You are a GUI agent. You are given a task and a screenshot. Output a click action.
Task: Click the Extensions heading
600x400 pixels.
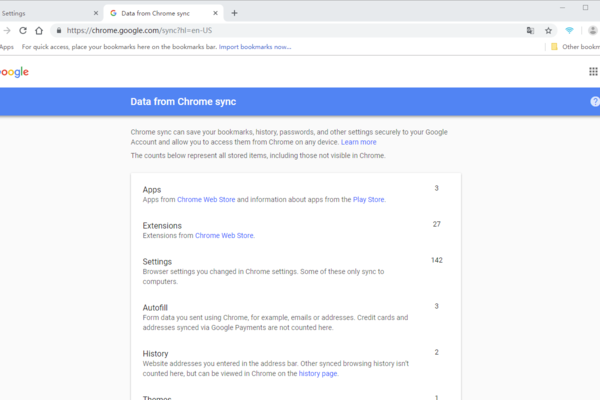(x=162, y=225)
